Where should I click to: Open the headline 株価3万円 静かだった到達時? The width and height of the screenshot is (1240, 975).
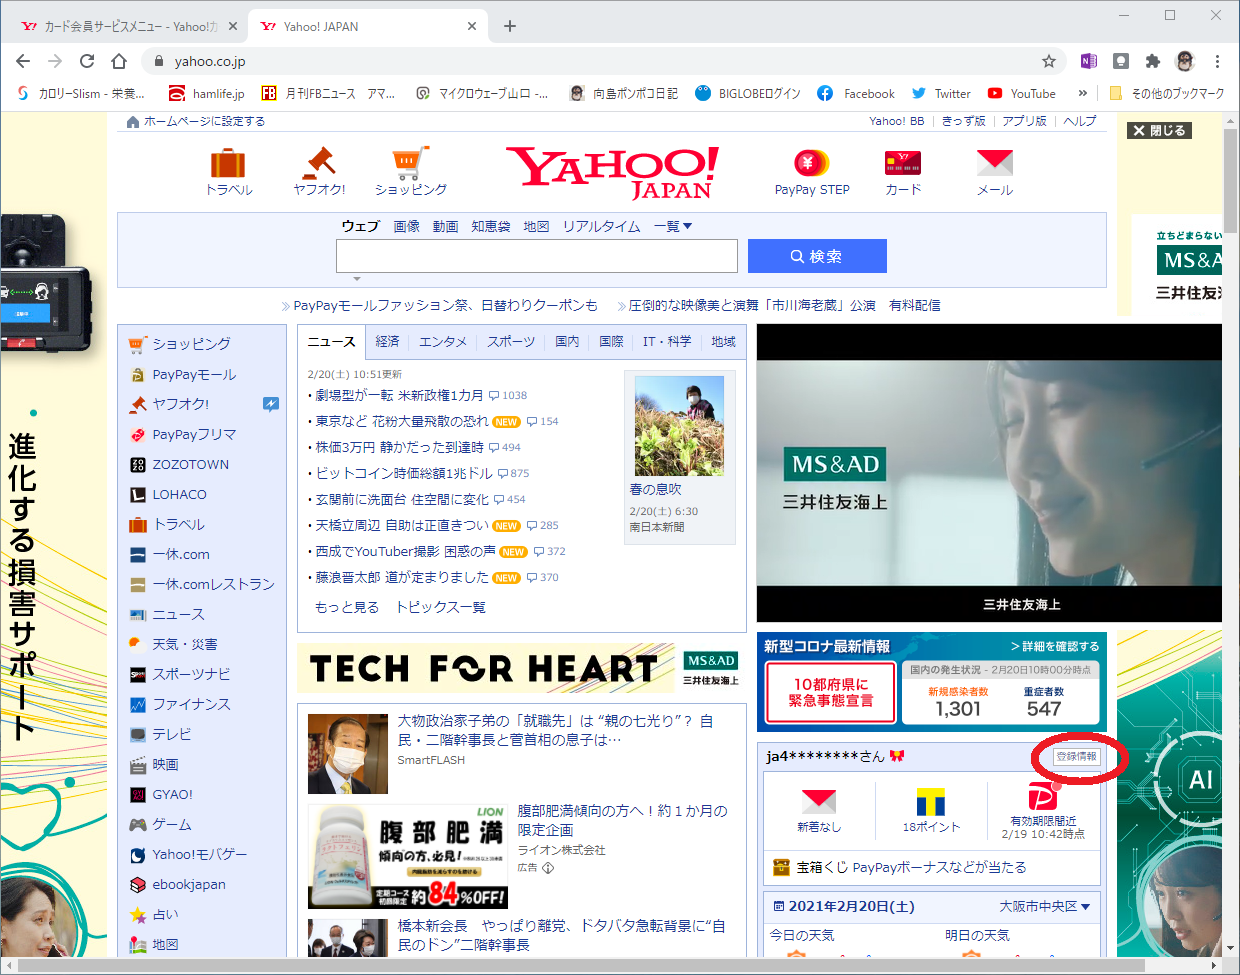point(399,447)
